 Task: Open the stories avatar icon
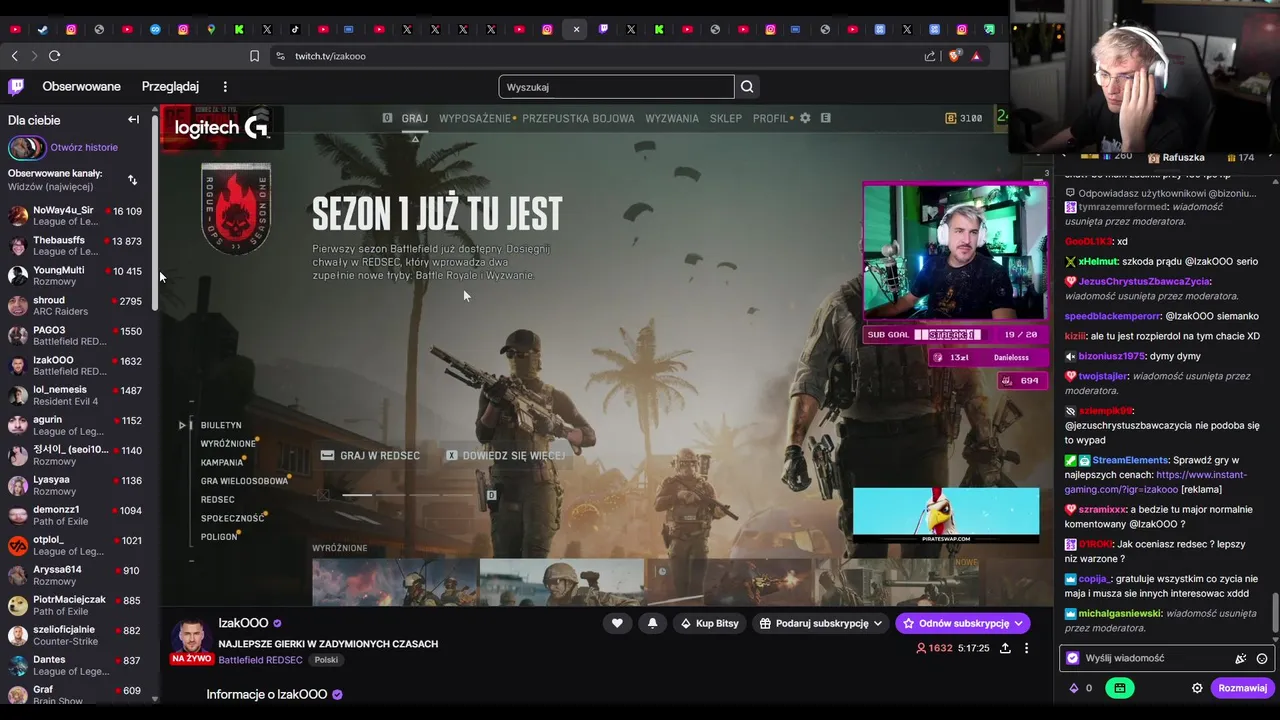[27, 148]
